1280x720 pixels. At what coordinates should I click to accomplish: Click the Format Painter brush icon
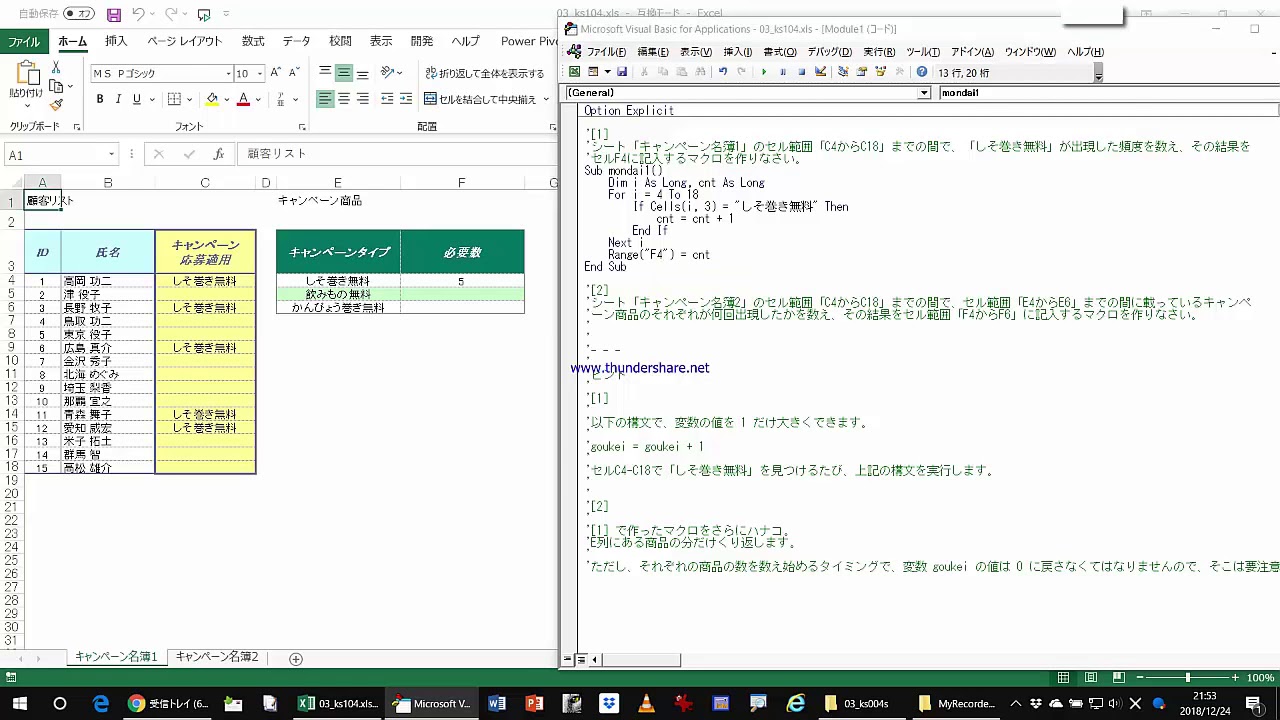click(56, 105)
